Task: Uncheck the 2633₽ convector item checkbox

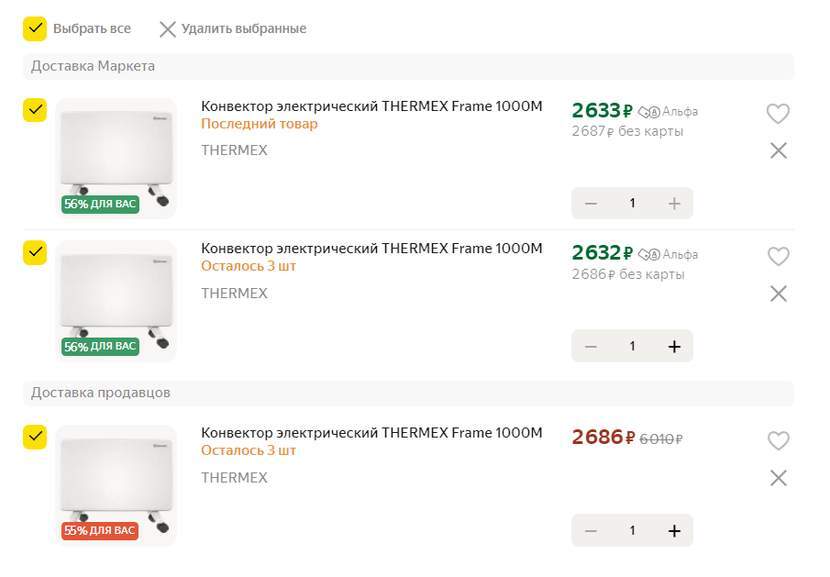Action: point(35,110)
